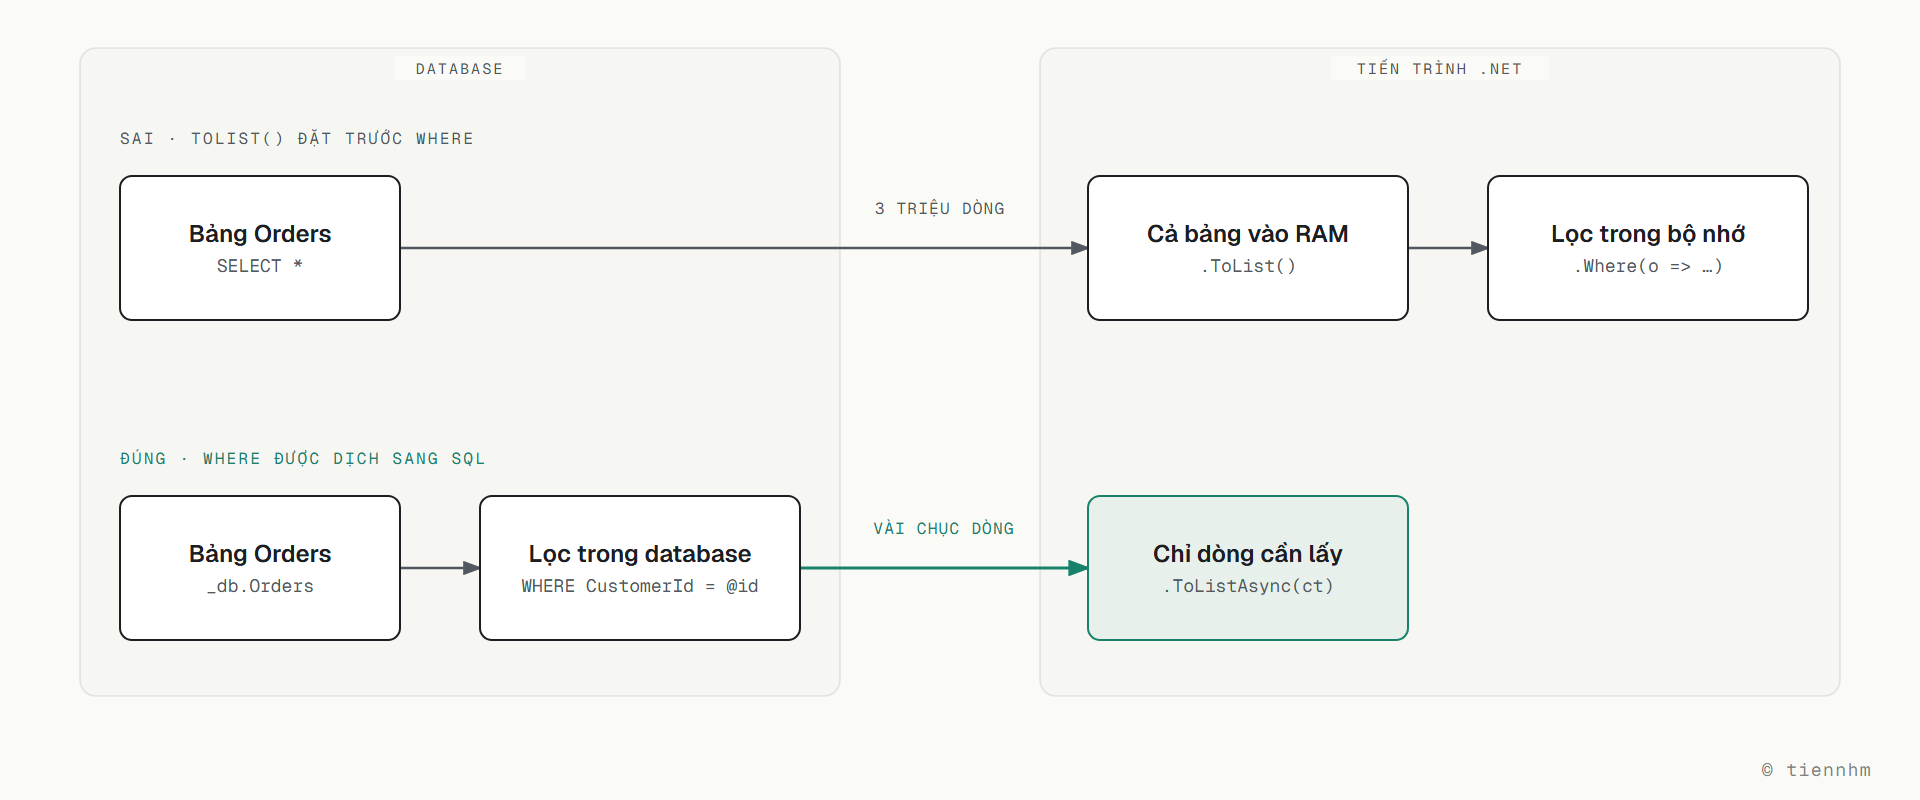Select the "WHERE CustomerId = @id" code text
The width and height of the screenshot is (1920, 800).
coord(640,586)
